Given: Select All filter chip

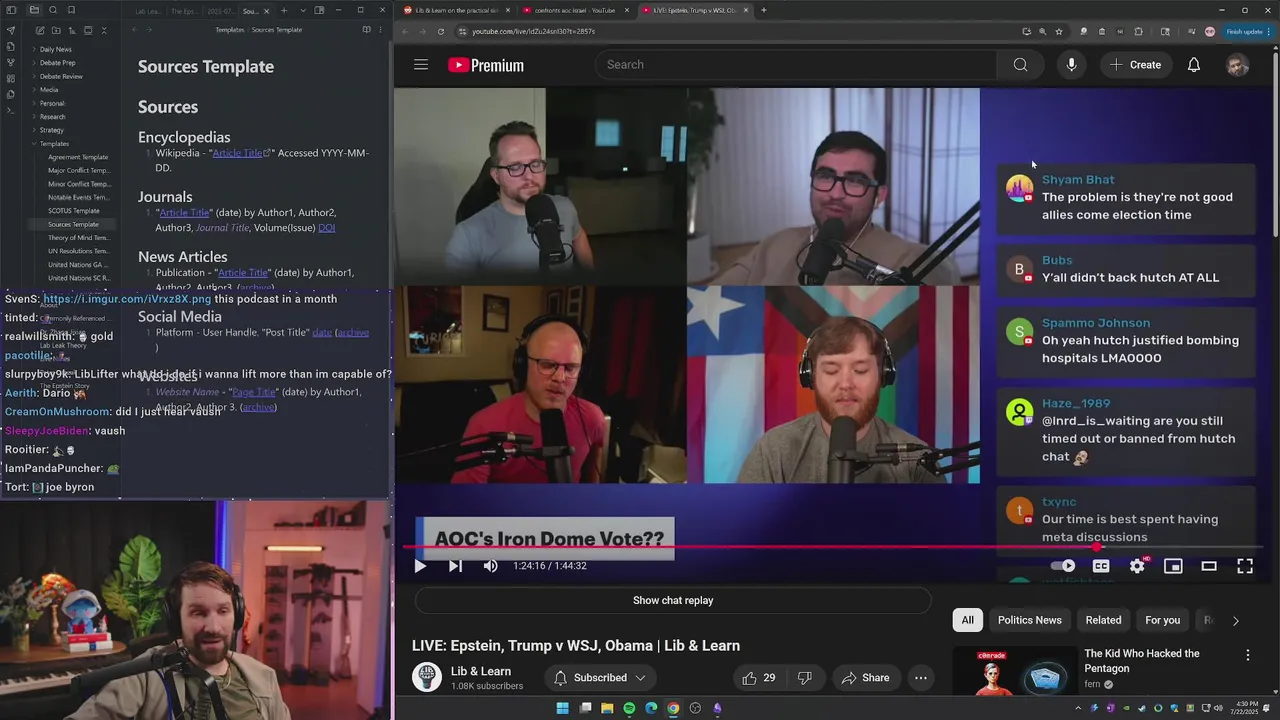Looking at the screenshot, I should click(x=967, y=620).
